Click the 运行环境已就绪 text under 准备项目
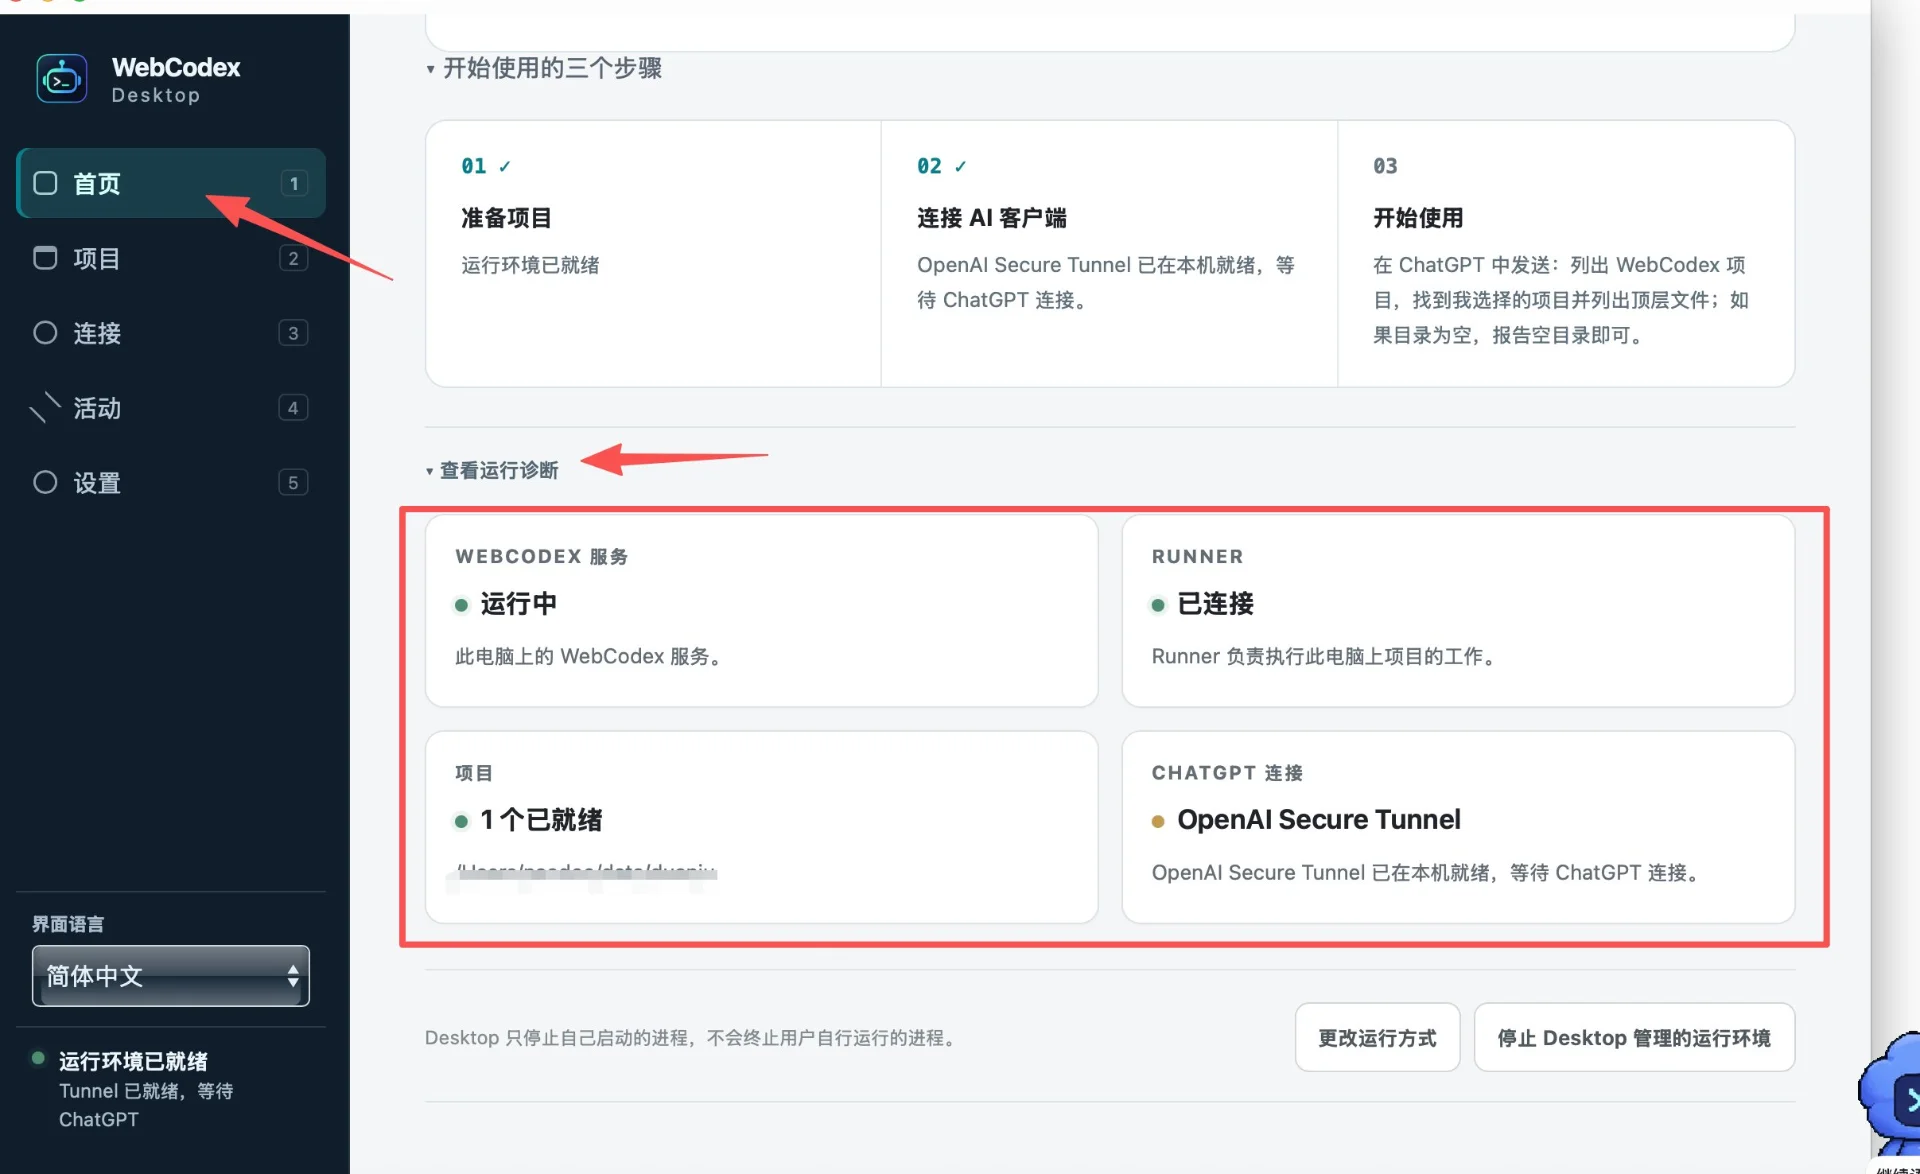1920x1174 pixels. 530,265
